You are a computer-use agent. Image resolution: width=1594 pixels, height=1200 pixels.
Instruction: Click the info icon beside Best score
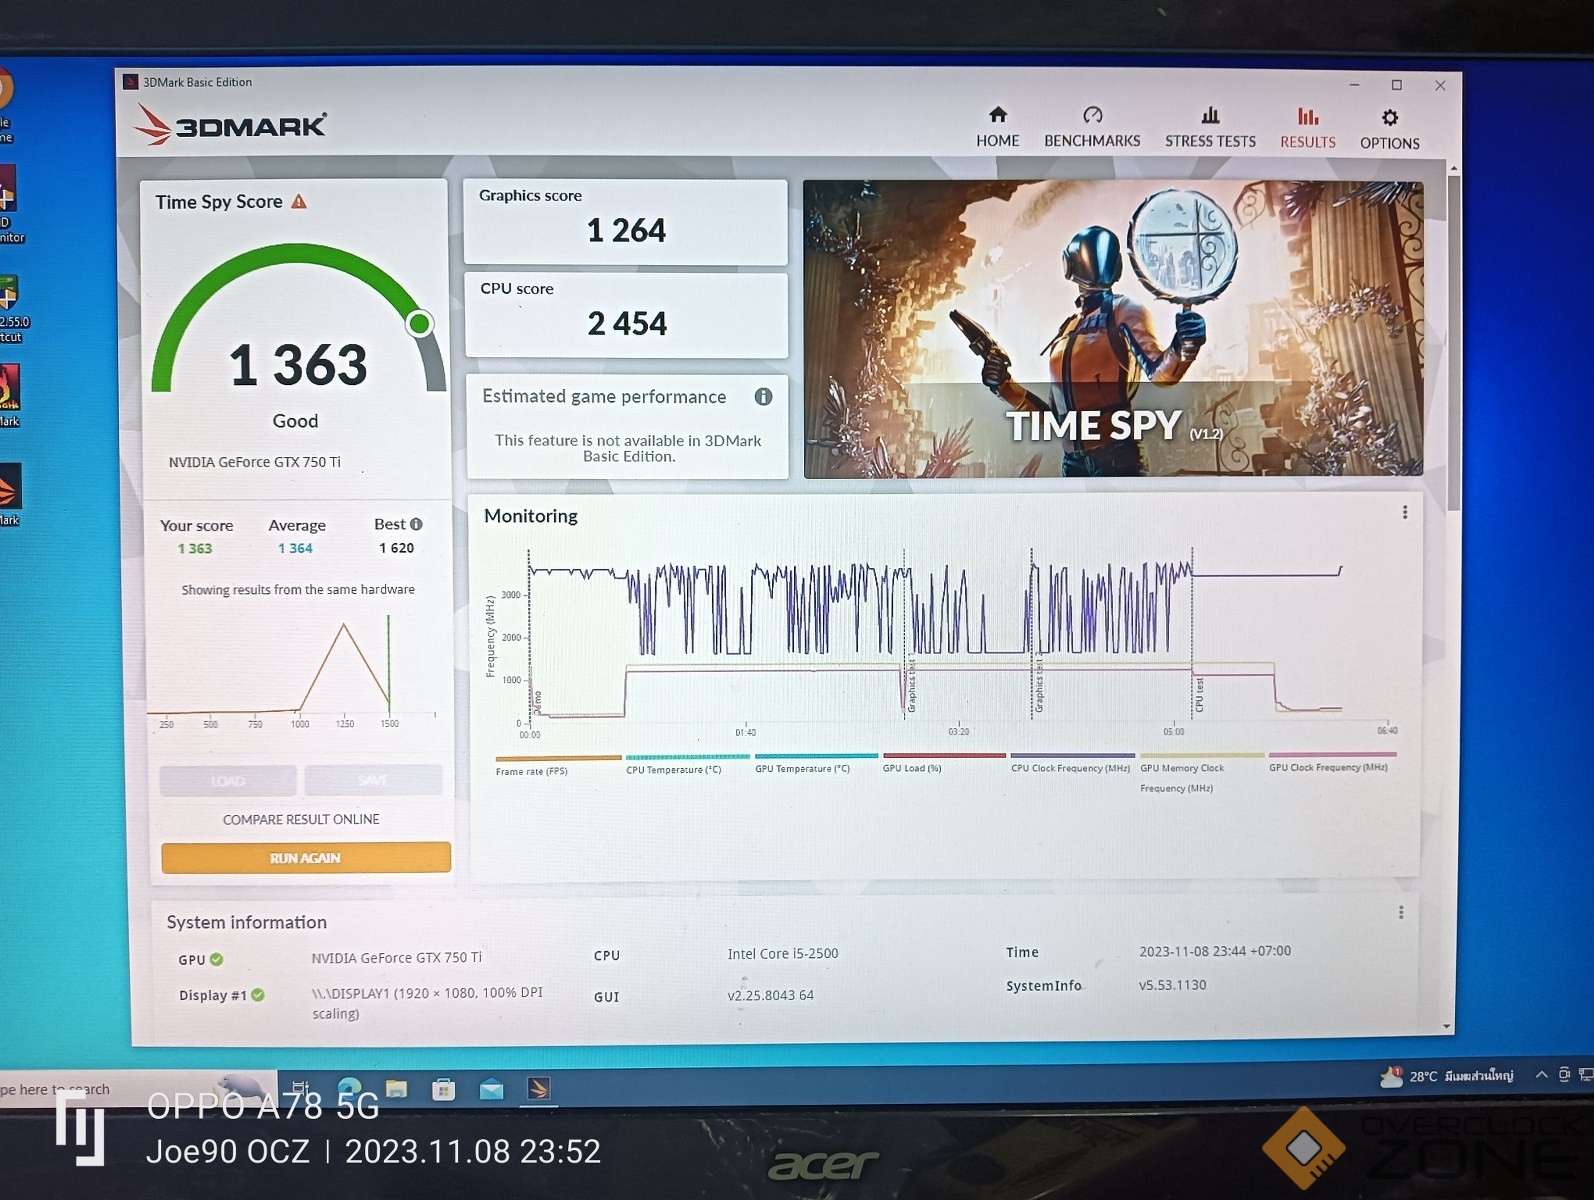click(x=417, y=524)
